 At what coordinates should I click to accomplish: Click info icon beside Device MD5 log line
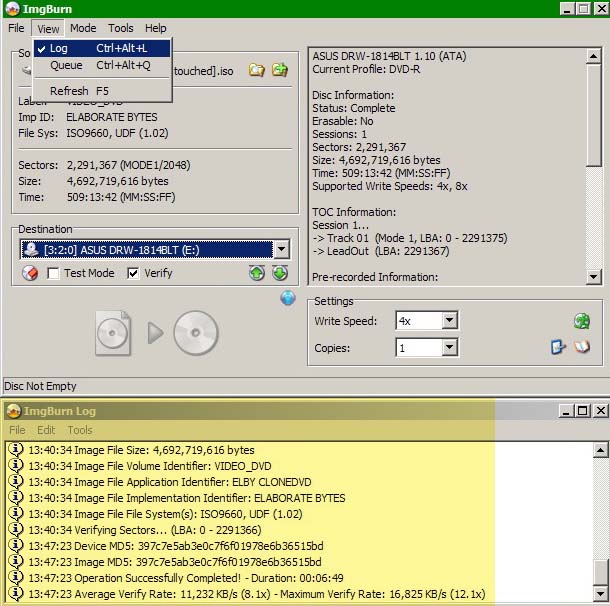tap(16, 545)
